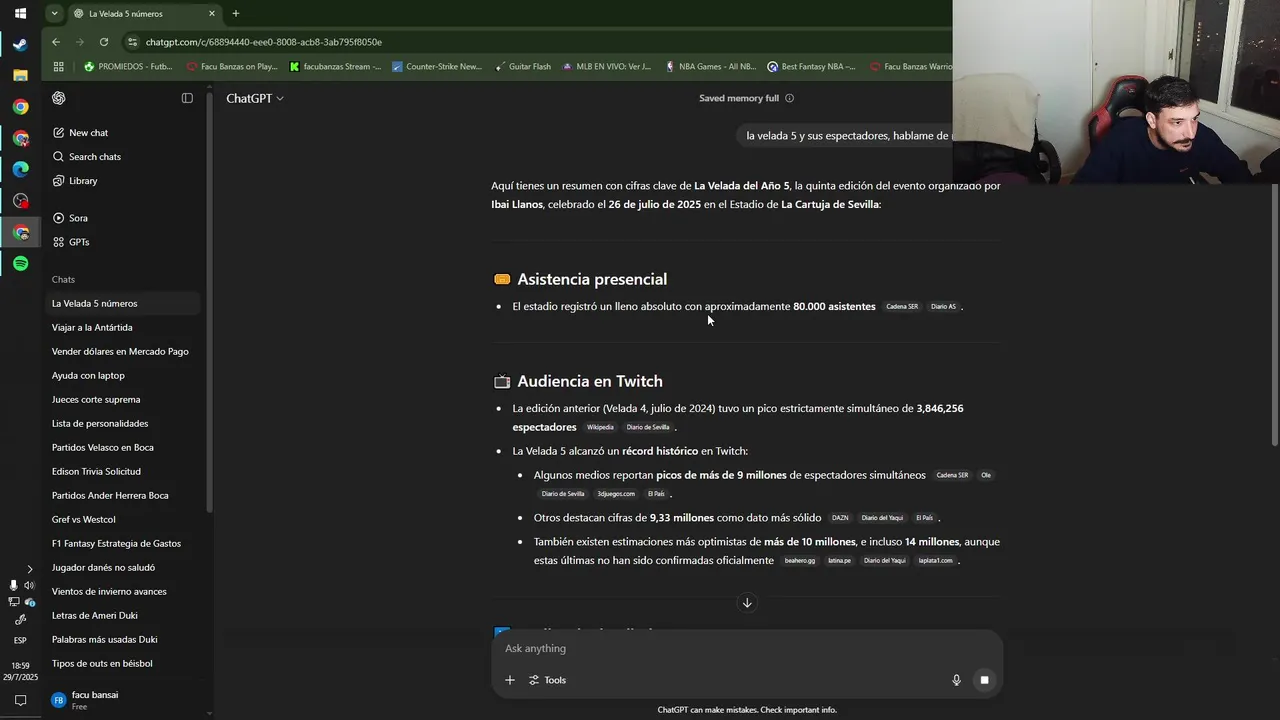Focus the Ask anything input field
This screenshot has width=1280, height=720.
click(747, 648)
